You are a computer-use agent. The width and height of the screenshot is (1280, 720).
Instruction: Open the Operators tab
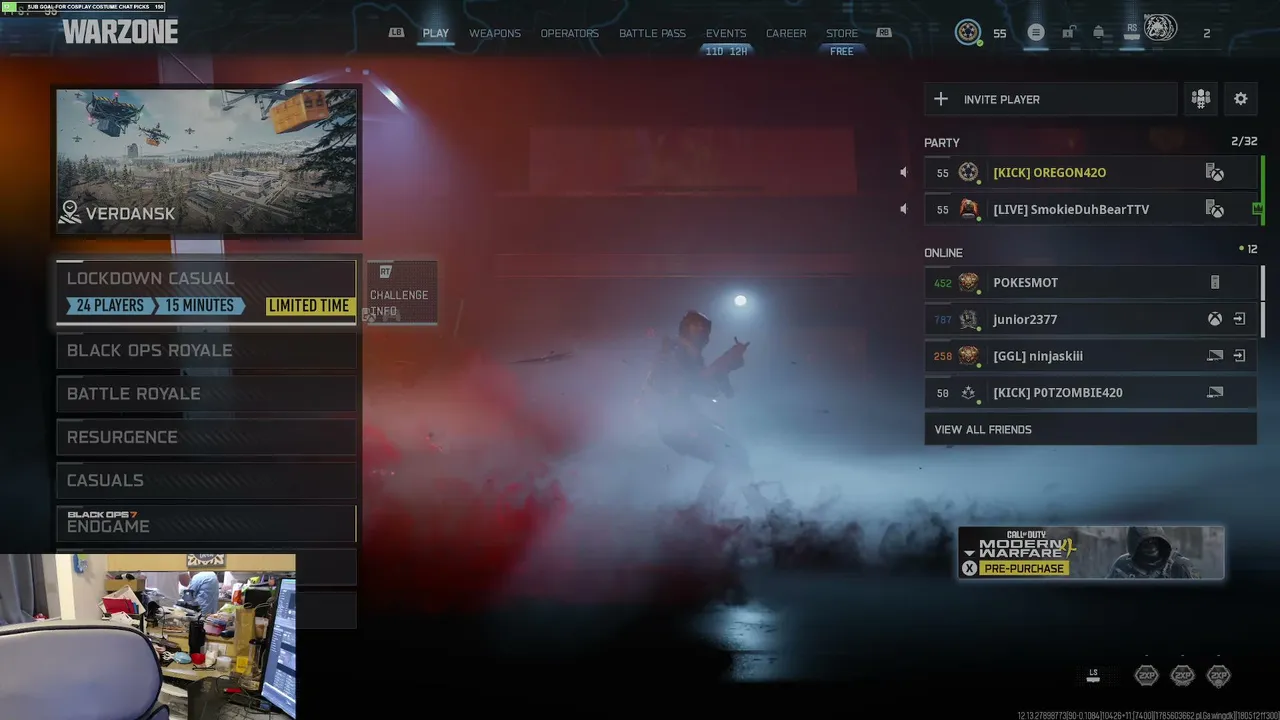[570, 33]
